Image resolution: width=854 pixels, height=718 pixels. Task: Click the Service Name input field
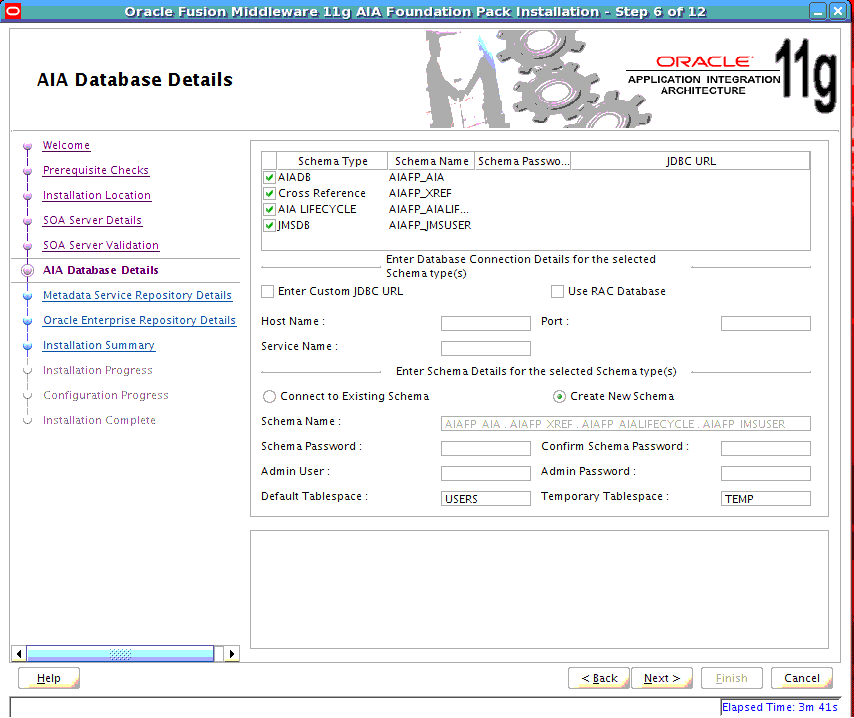coord(486,348)
